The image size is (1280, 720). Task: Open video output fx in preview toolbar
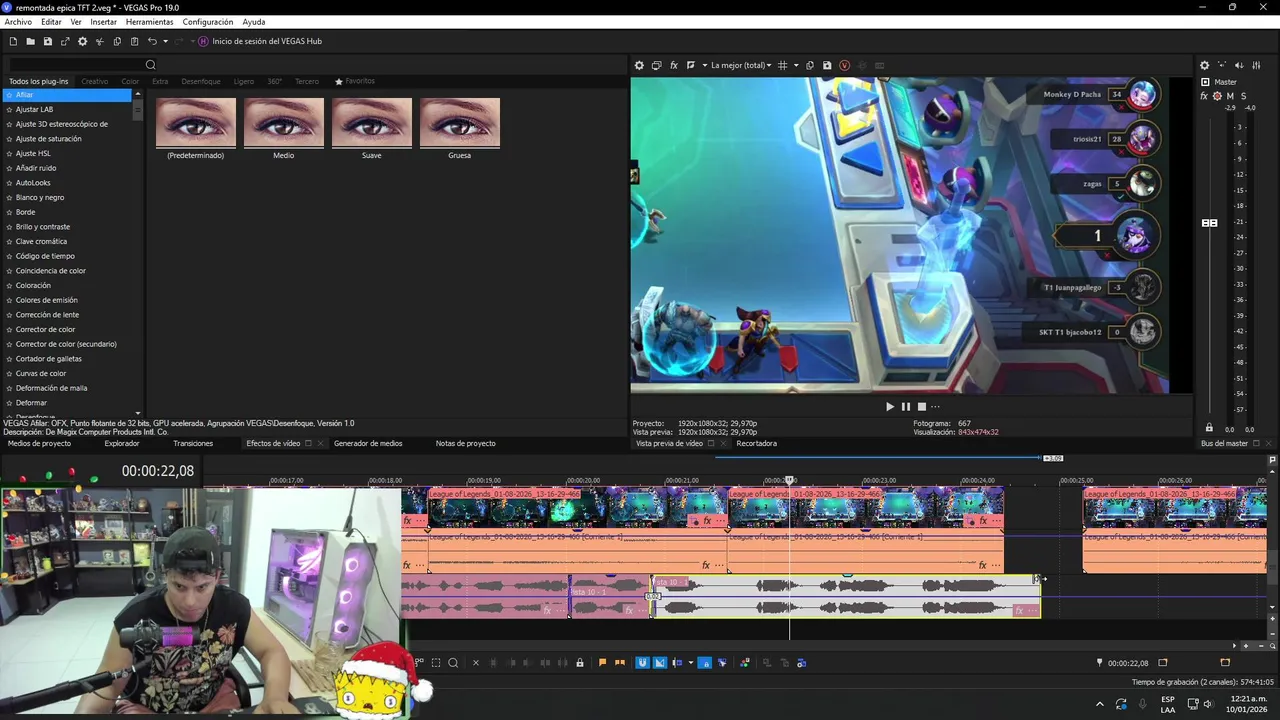pos(674,65)
